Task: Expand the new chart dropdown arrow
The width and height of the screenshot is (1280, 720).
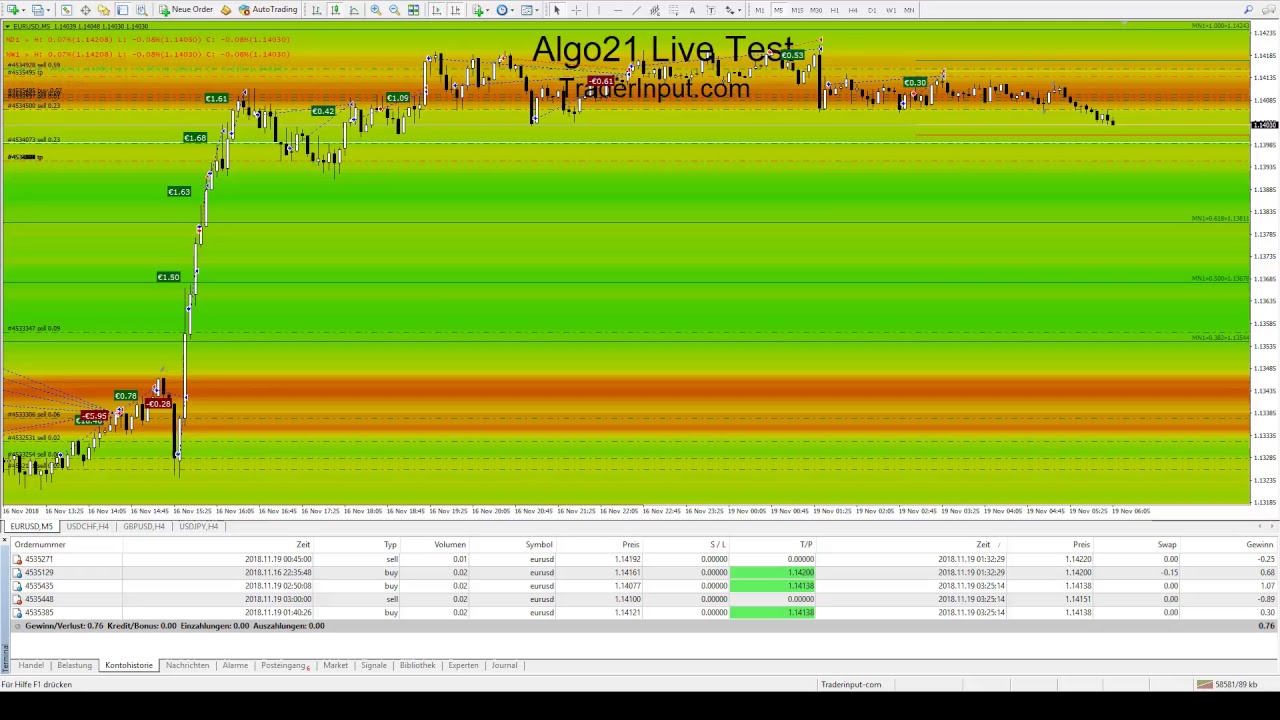Action: (x=23, y=10)
